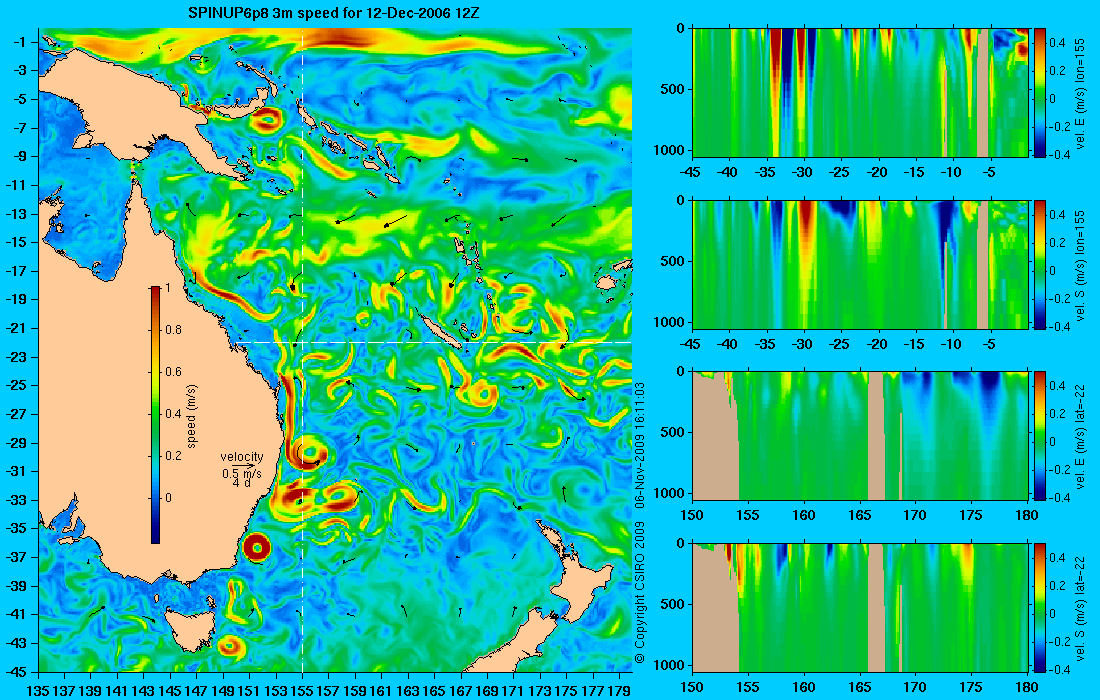This screenshot has height=700, width=1100.
Task: Click the map longitude tick label "167"
Action: click(x=461, y=691)
